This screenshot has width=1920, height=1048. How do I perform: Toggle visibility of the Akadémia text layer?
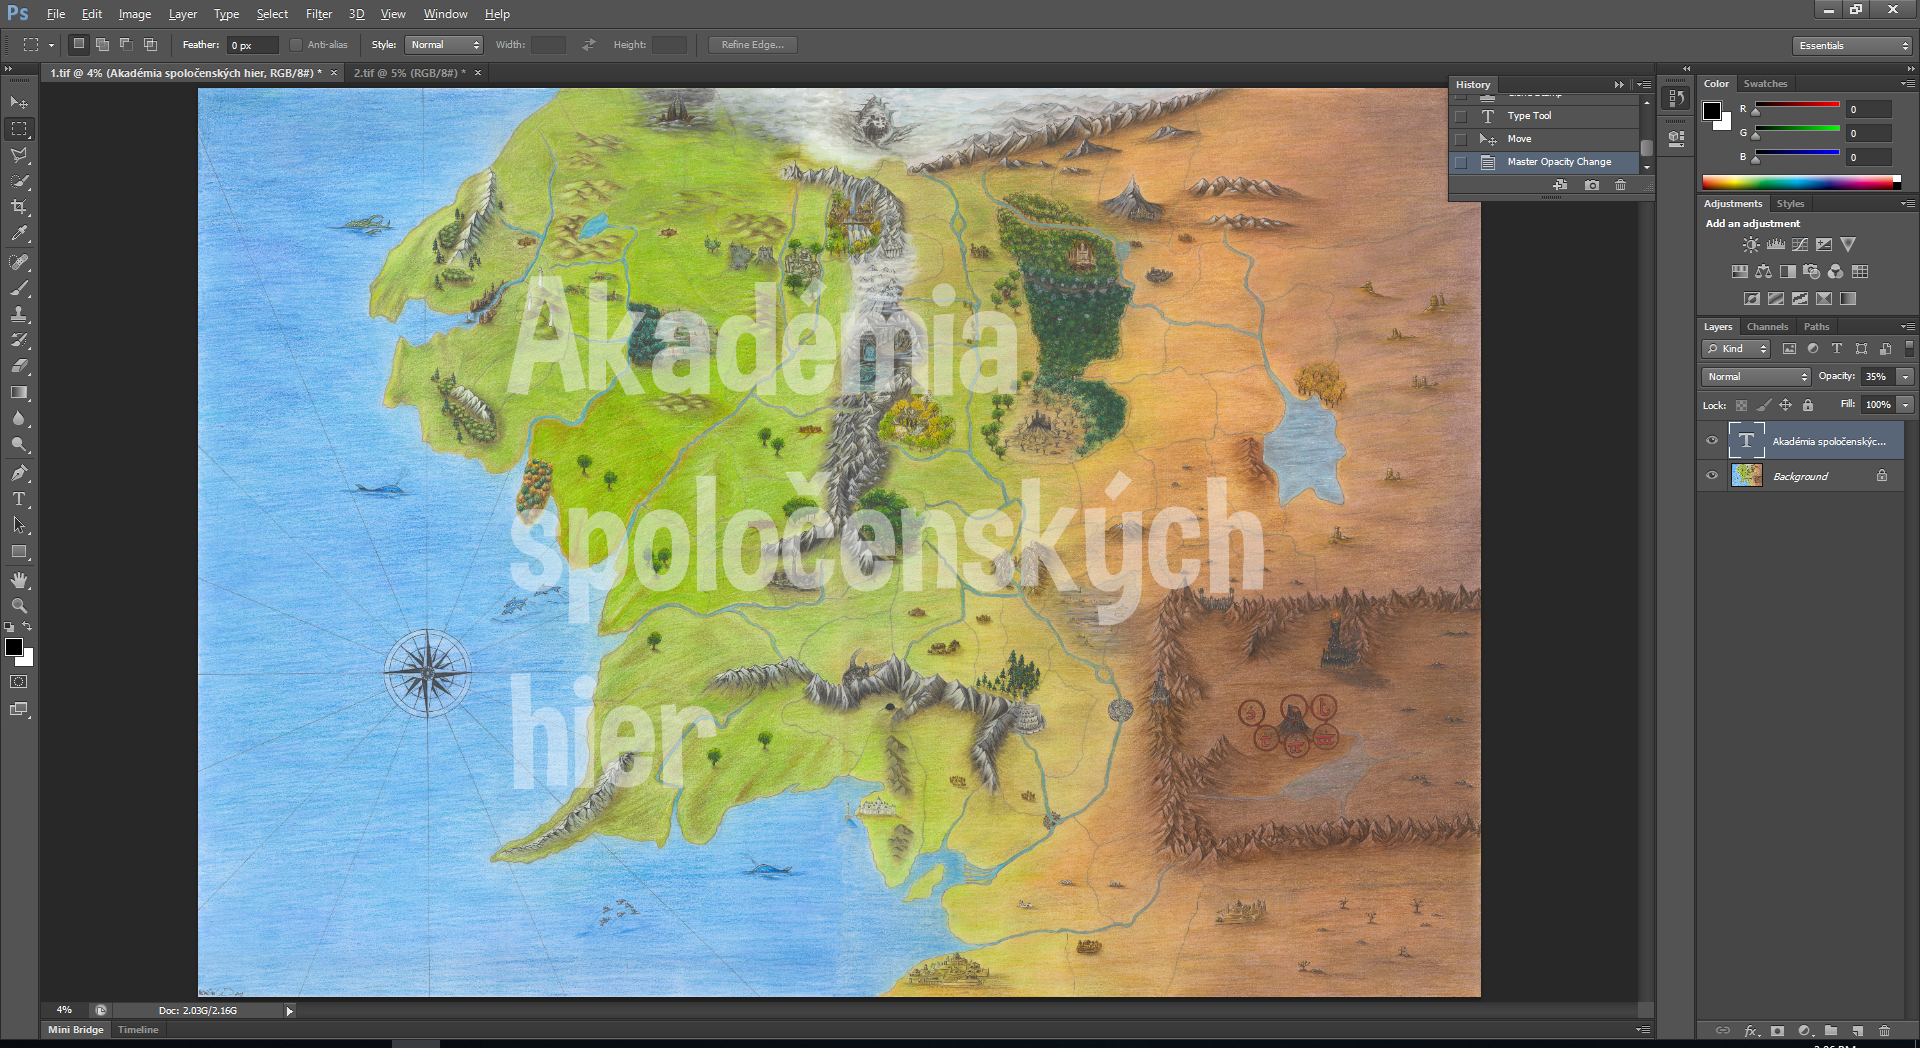(1712, 440)
